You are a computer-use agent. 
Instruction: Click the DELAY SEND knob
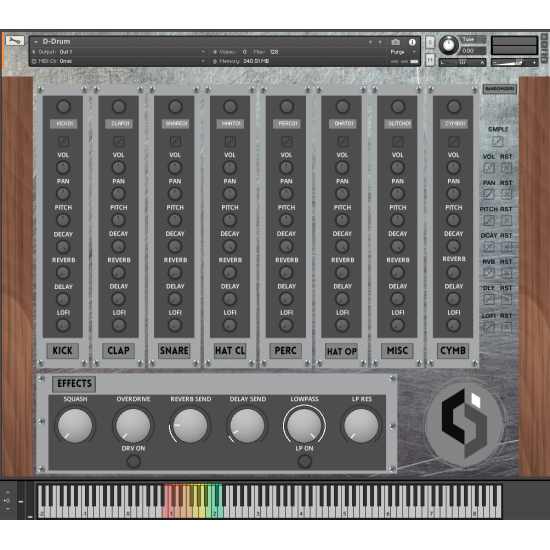click(247, 425)
